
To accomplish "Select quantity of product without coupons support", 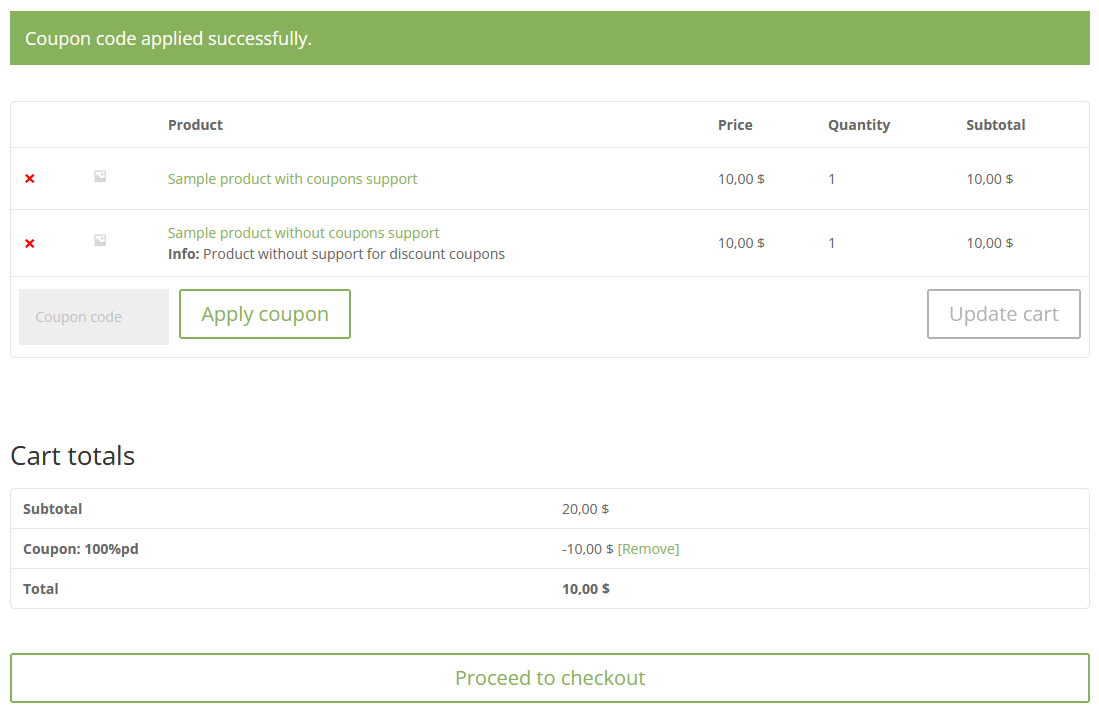I will tap(831, 243).
